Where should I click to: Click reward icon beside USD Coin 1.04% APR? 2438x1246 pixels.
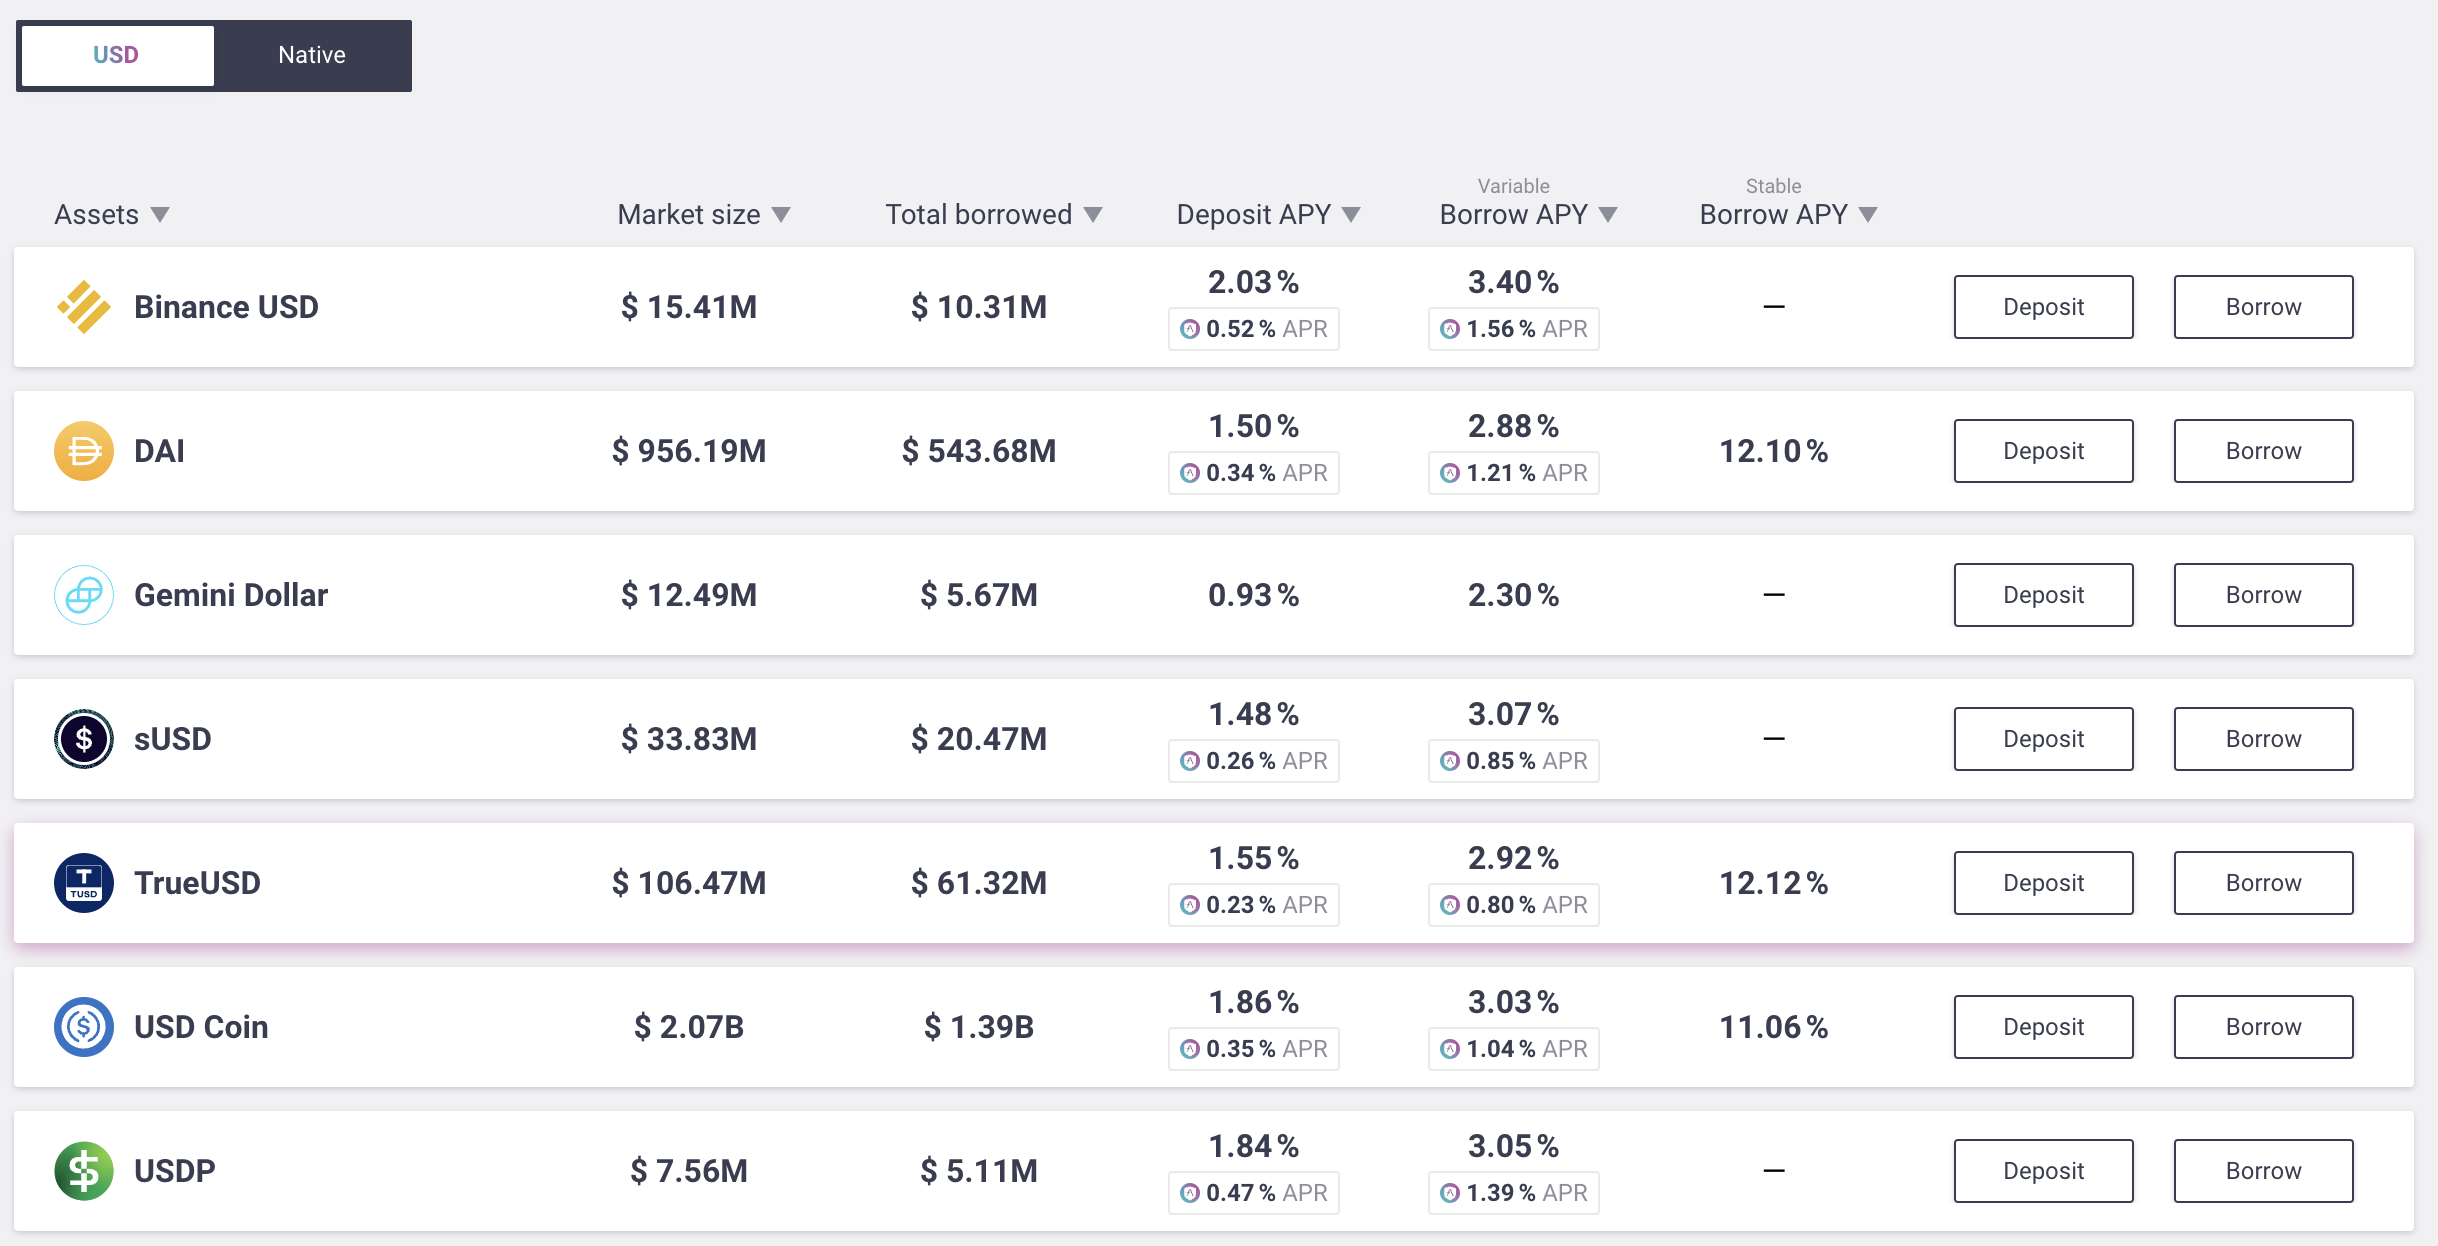coord(1450,1049)
